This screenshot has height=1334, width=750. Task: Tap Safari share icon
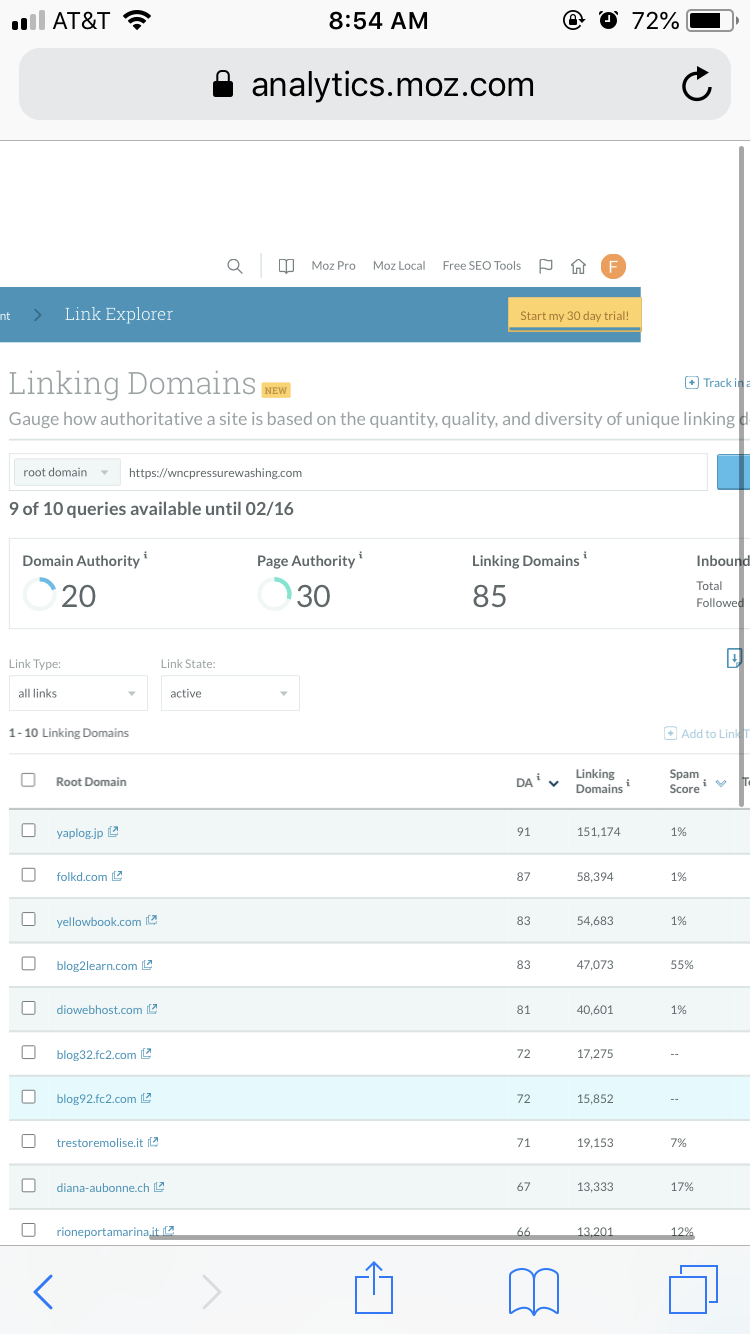pos(374,1288)
